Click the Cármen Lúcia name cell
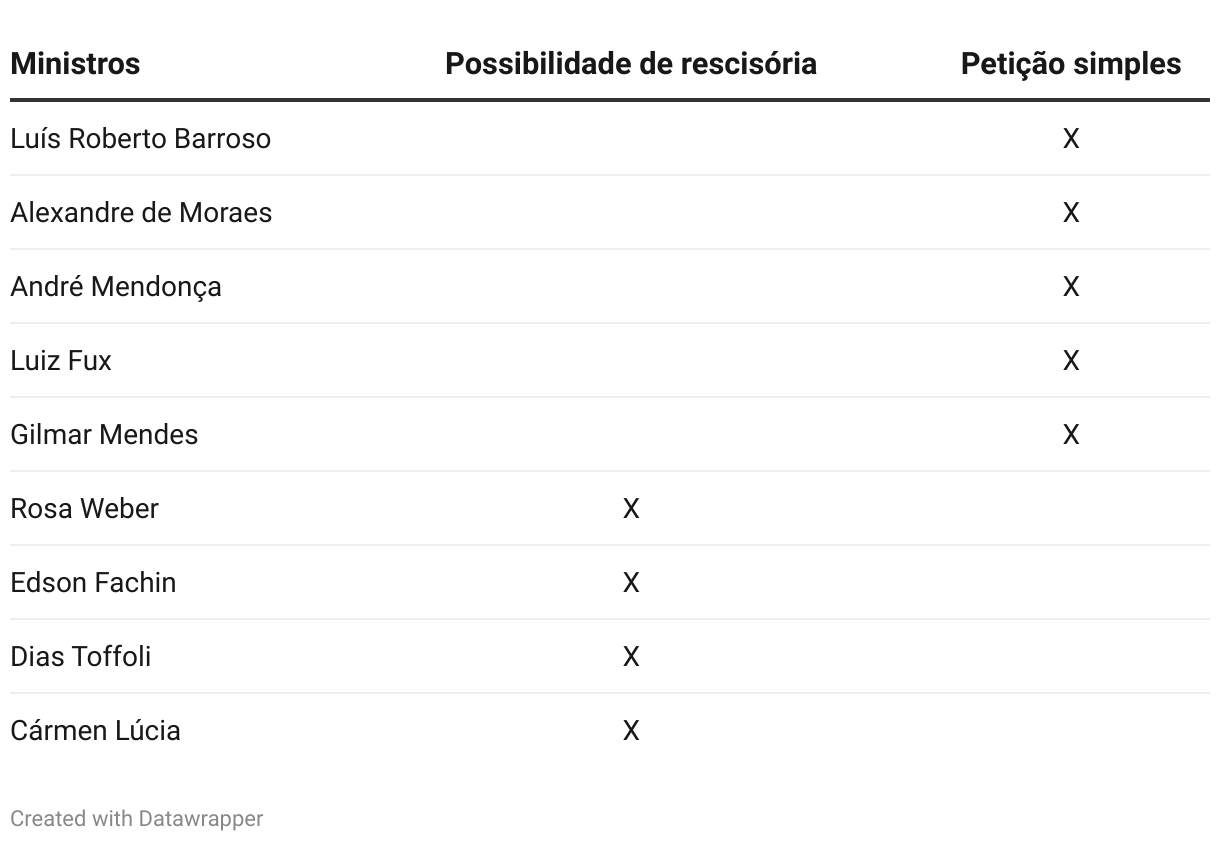 pyautogui.click(x=95, y=730)
